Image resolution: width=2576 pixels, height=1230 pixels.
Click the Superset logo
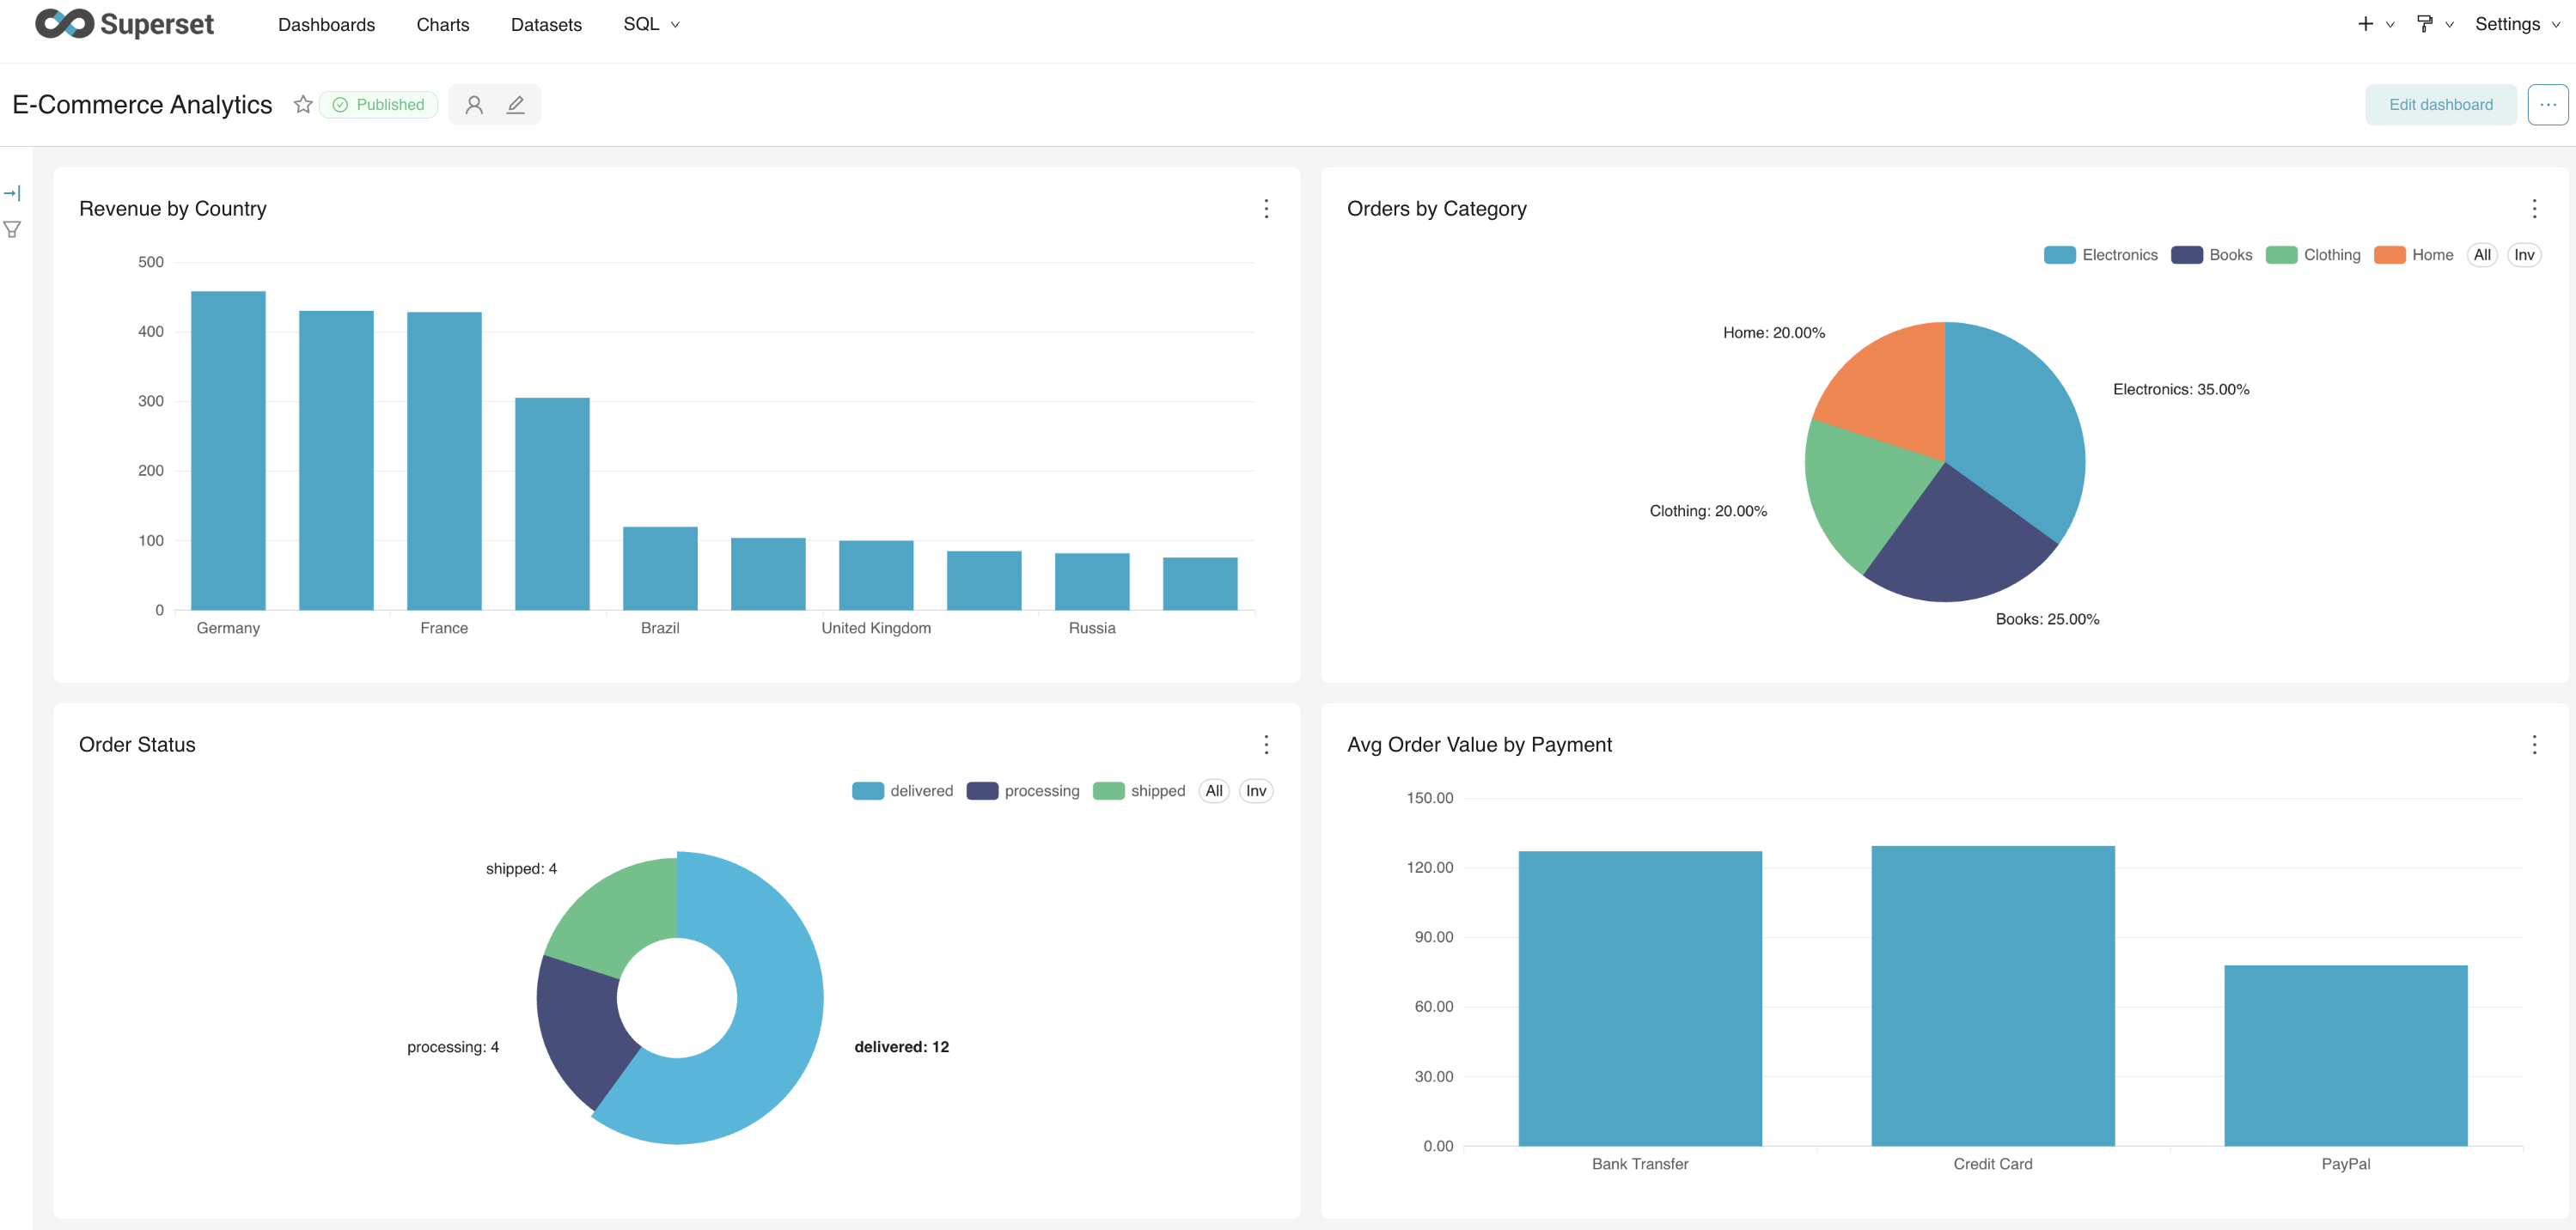coord(124,24)
